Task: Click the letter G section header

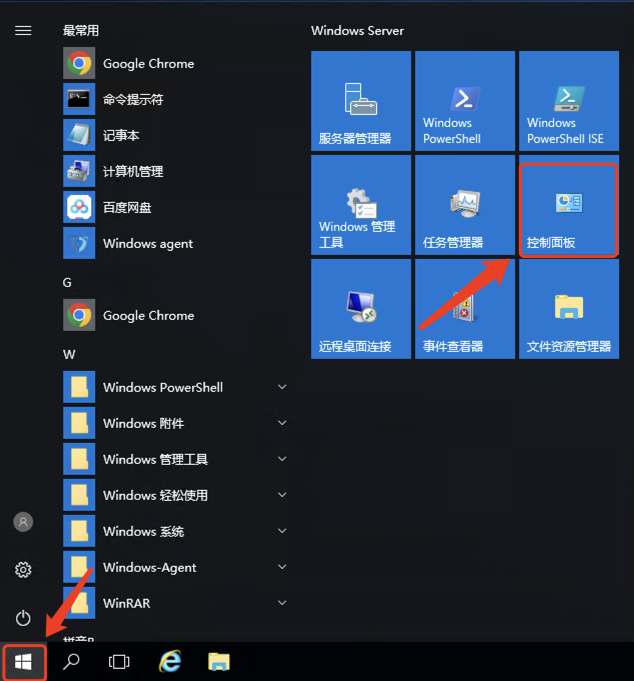Action: [67, 283]
